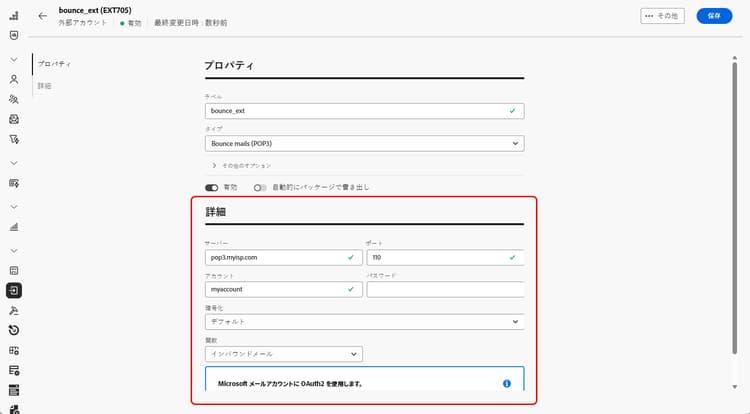Image resolution: width=750 pixels, height=414 pixels.
Task: Click the label field containing bounce_ext
Action: click(364, 111)
